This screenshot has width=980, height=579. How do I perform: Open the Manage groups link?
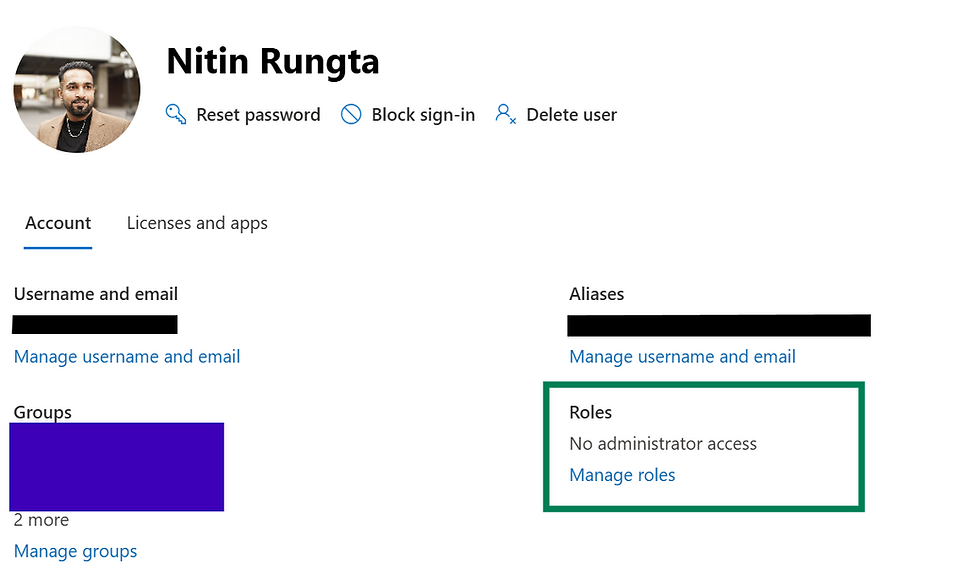pyautogui.click(x=76, y=551)
